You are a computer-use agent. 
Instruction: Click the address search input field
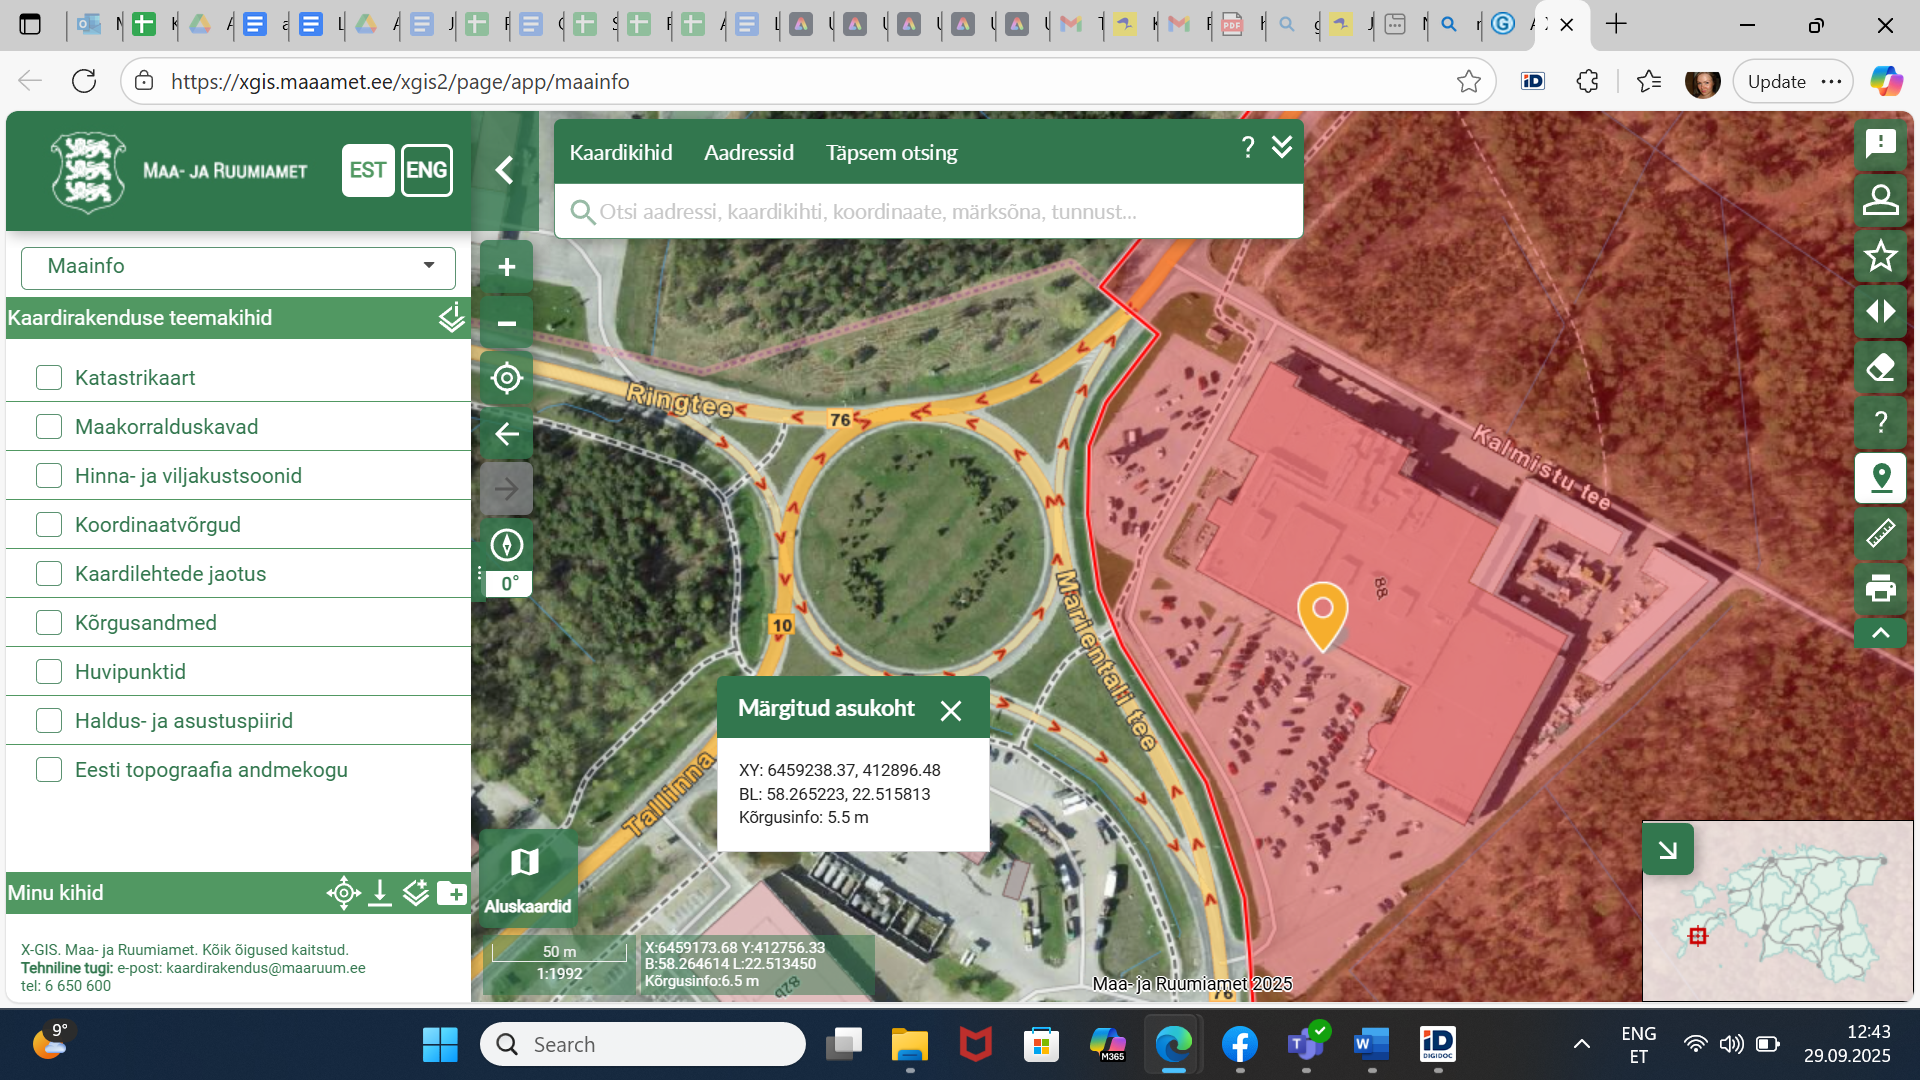(x=930, y=212)
